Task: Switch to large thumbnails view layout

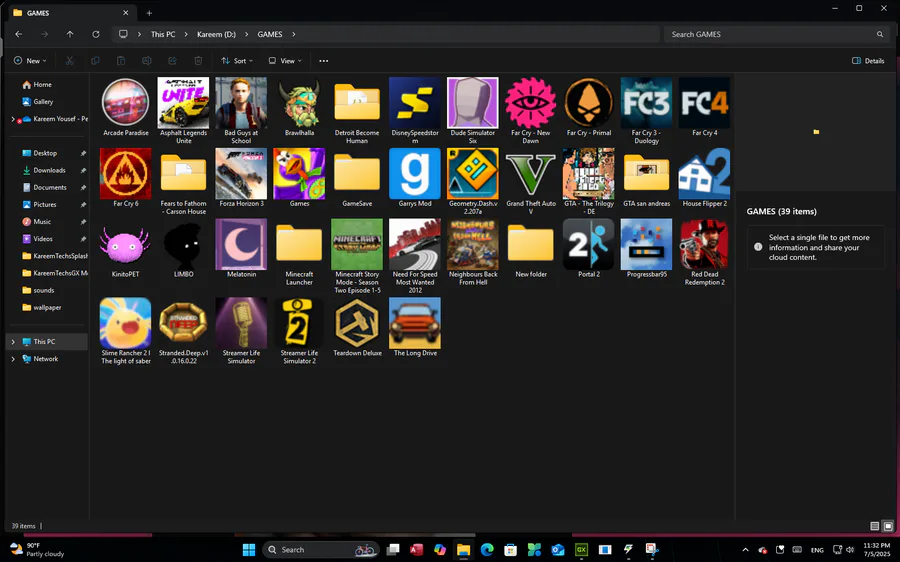Action: pyautogui.click(x=888, y=526)
